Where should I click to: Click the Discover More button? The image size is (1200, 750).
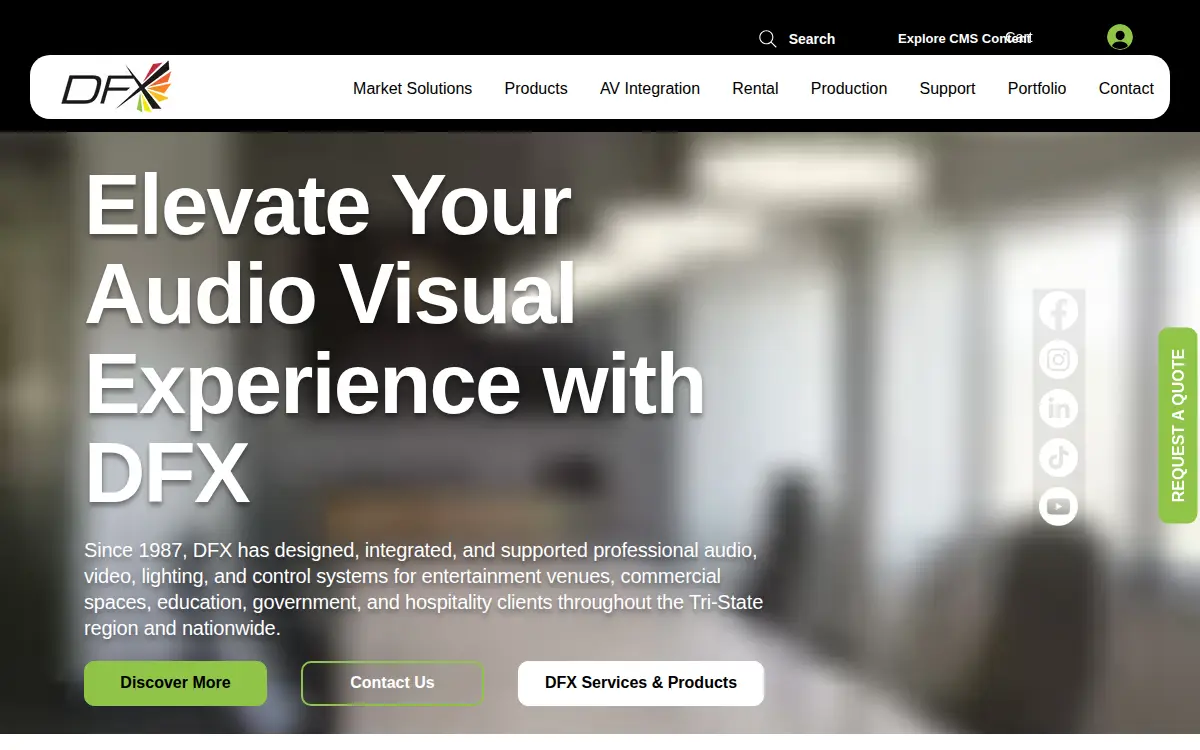(175, 683)
